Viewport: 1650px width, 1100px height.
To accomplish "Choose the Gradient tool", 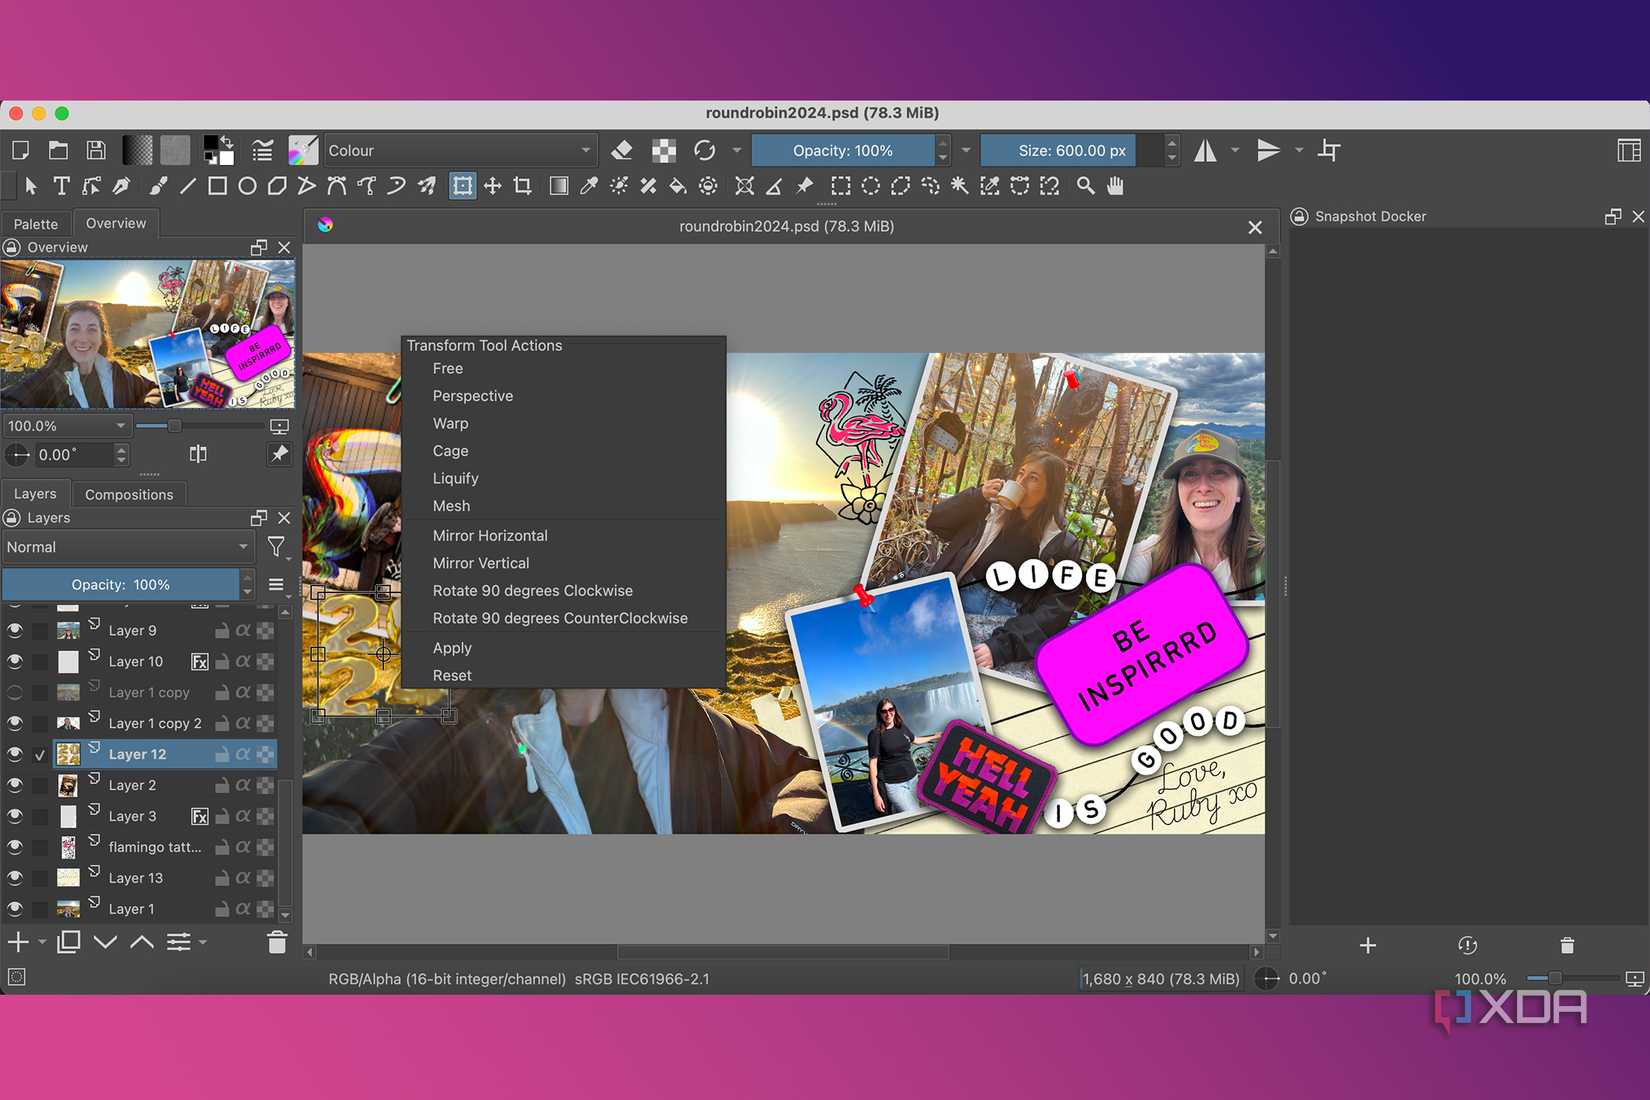I will pos(558,186).
